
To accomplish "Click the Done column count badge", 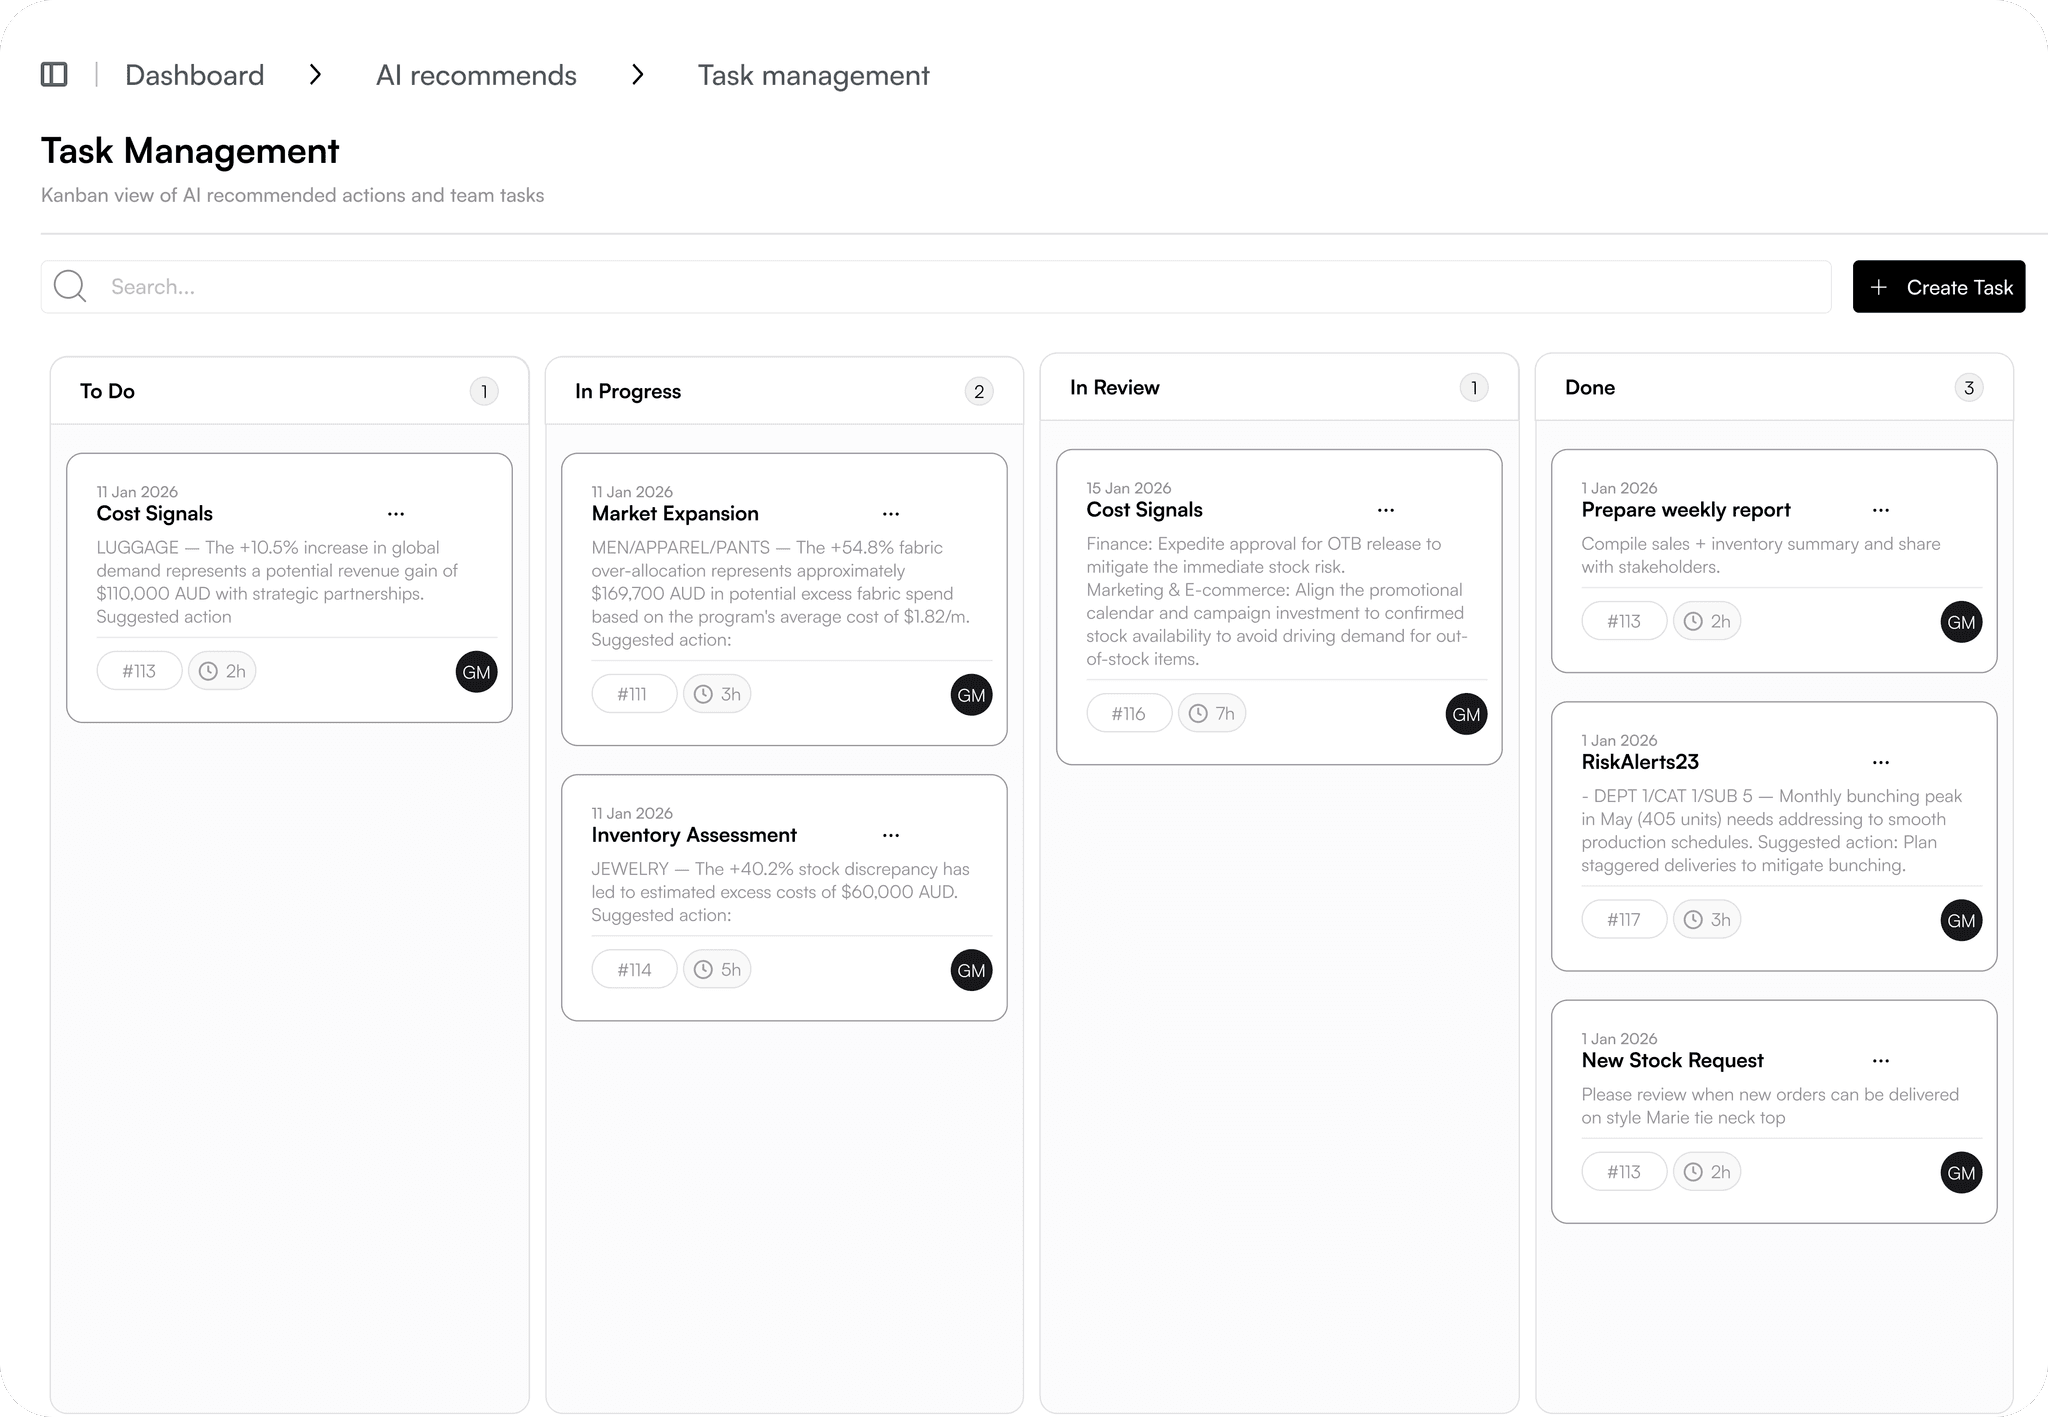I will coord(1968,388).
